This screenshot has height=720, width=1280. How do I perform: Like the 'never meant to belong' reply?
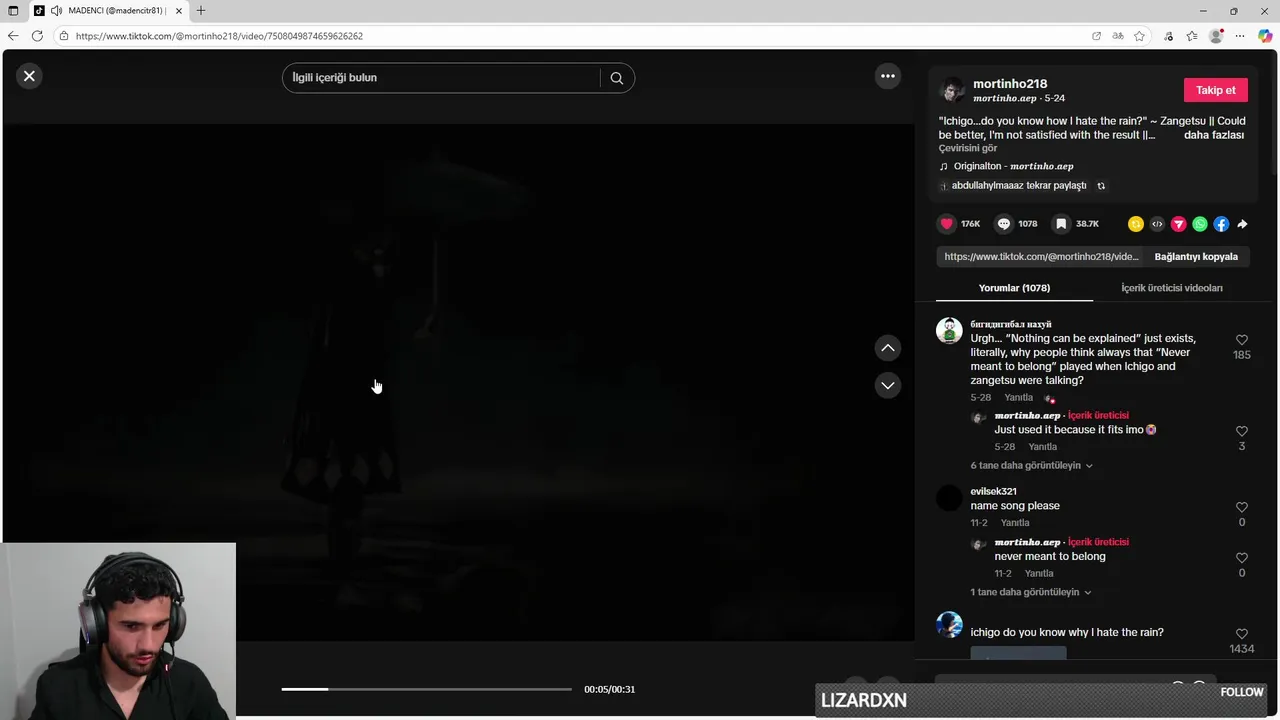pos(1241,558)
